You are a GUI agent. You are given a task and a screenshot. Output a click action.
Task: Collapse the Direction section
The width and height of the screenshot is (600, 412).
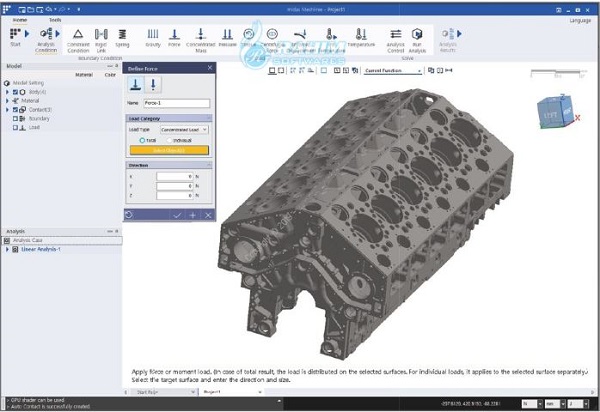(209, 165)
